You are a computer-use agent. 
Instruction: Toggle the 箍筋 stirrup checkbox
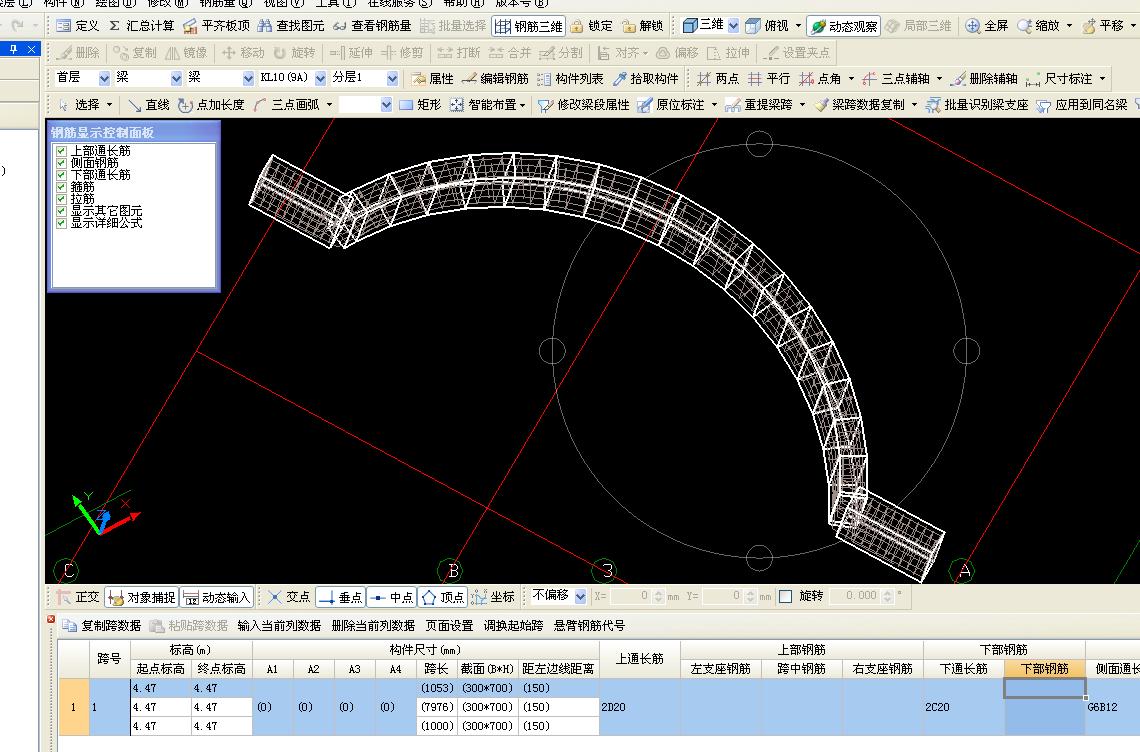pos(62,187)
